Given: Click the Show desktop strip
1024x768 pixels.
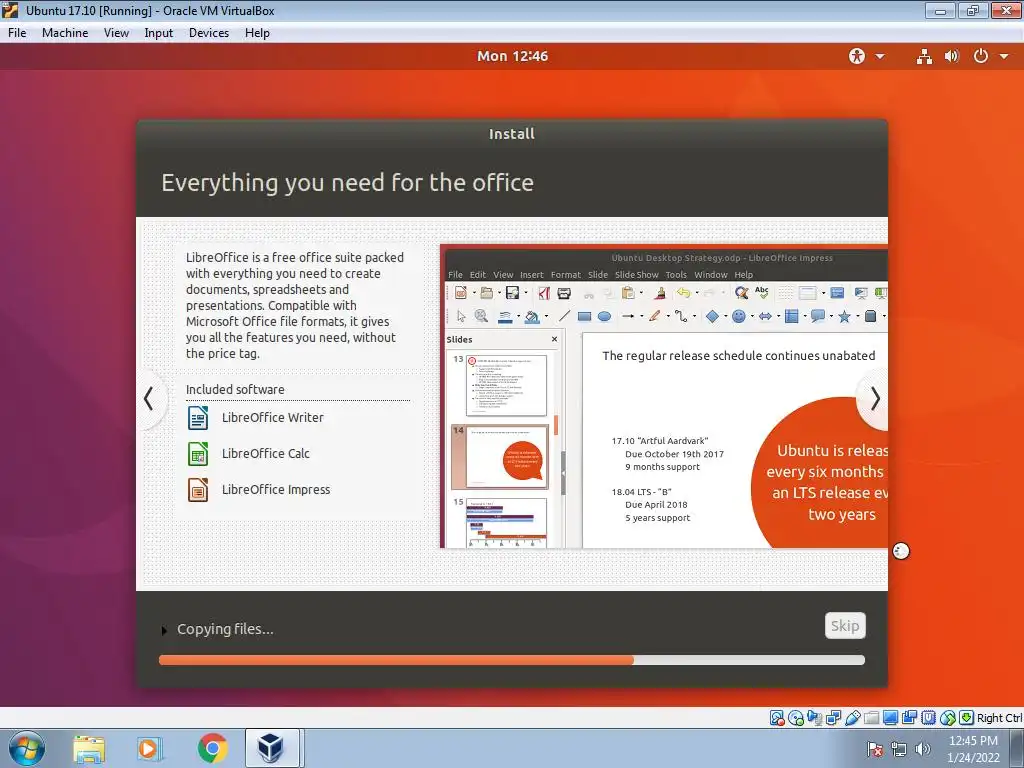Looking at the screenshot, I should tap(1019, 748).
